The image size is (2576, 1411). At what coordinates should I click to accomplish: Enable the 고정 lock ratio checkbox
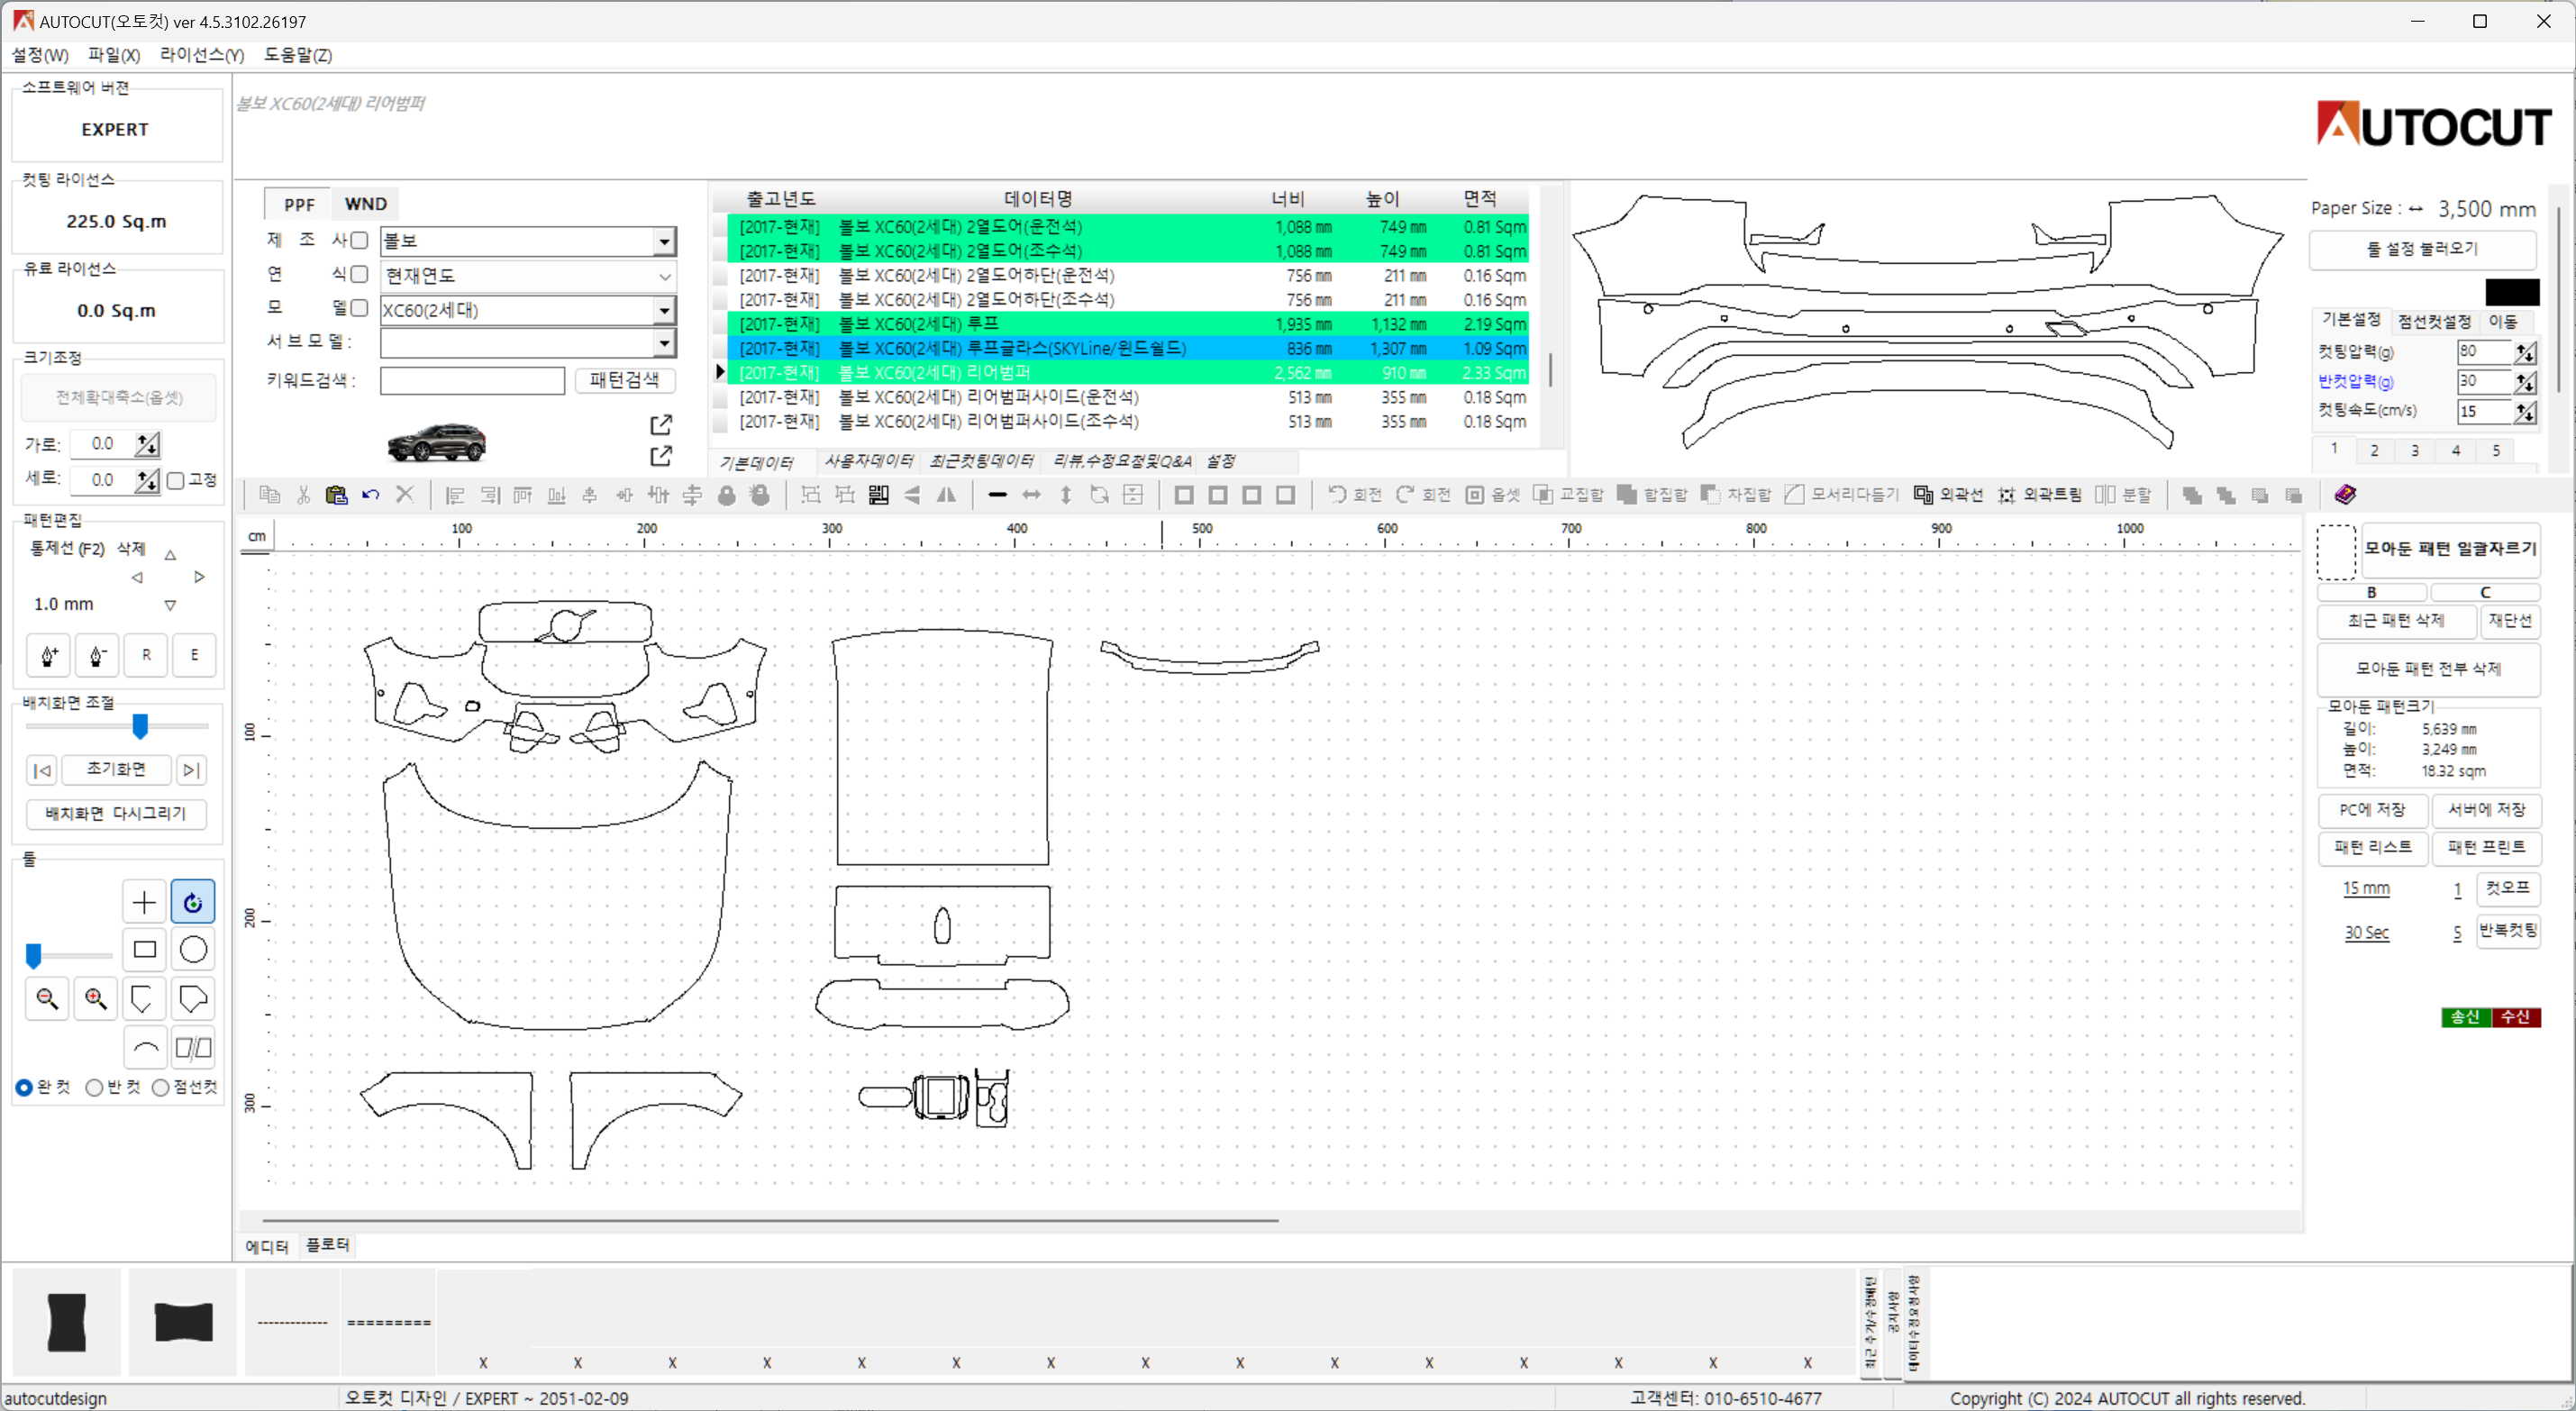click(x=176, y=481)
